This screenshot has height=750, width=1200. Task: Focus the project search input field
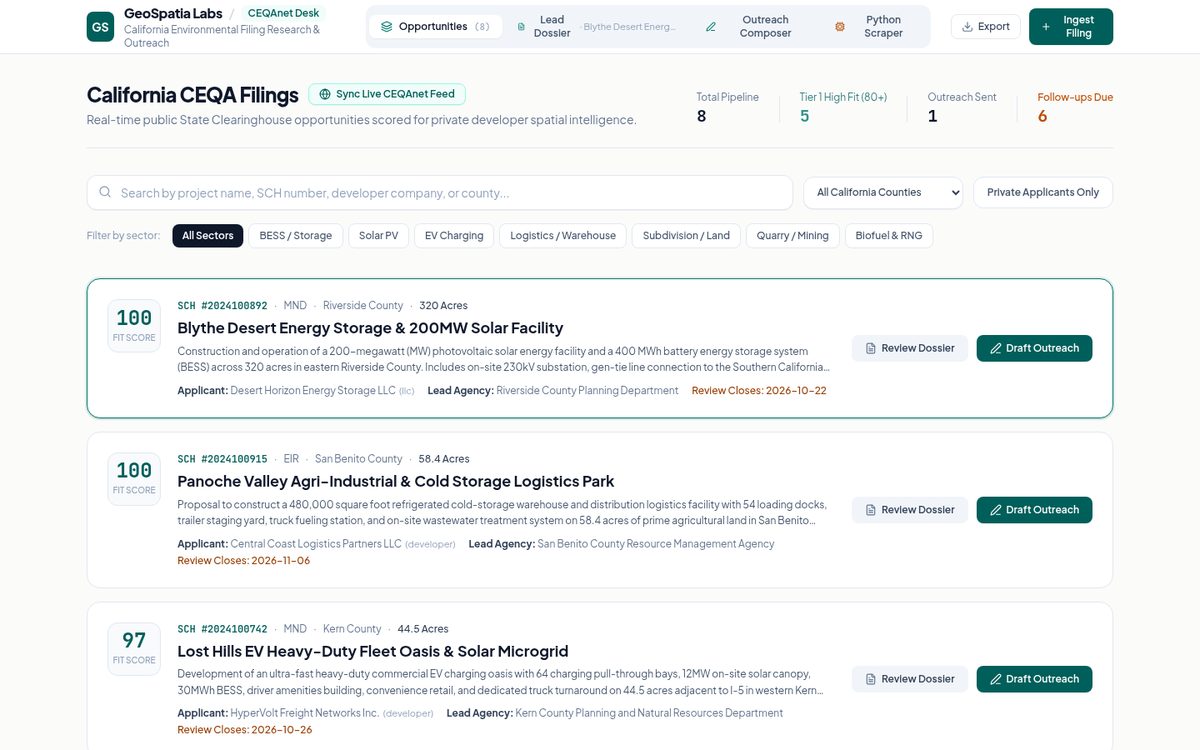click(x=440, y=192)
